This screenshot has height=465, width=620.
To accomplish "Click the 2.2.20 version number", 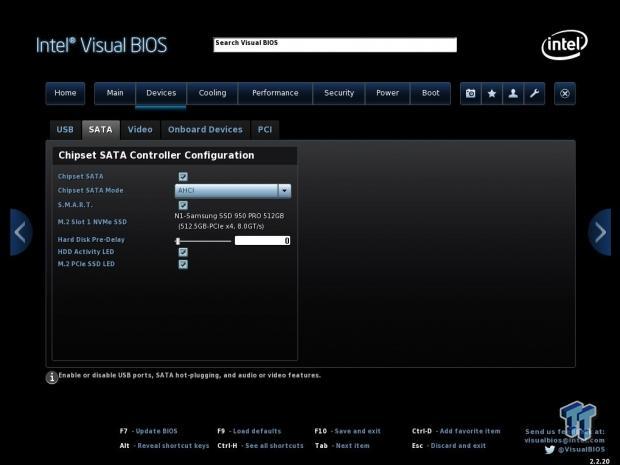I will click(x=599, y=461).
